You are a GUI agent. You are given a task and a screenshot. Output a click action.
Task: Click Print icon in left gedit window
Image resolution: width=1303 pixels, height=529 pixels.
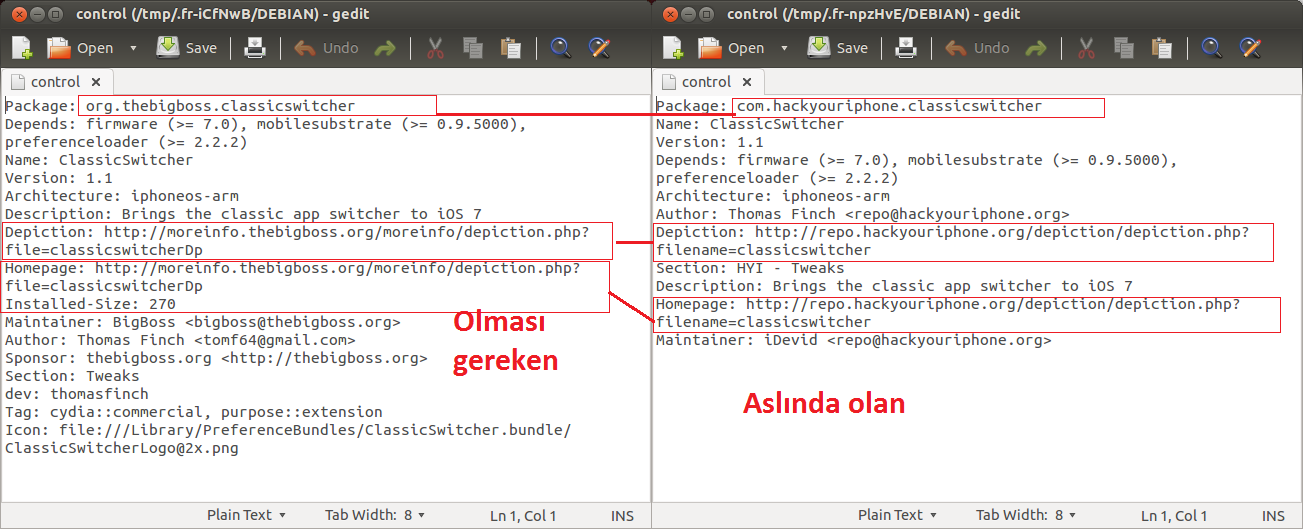[x=255, y=48]
